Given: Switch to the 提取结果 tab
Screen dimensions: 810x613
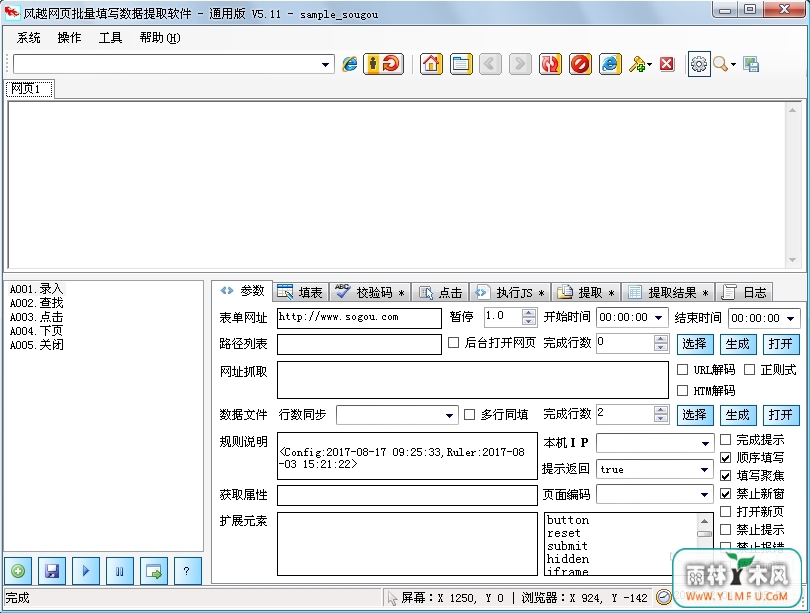Looking at the screenshot, I should 668,292.
